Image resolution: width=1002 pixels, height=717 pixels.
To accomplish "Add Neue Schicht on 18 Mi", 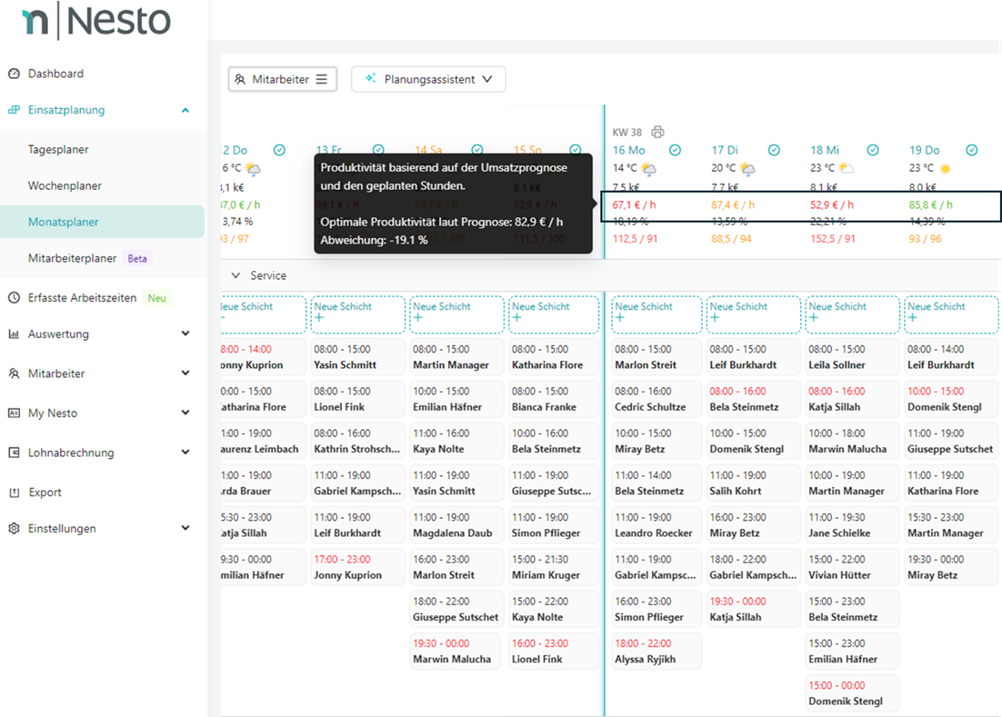I will [851, 313].
